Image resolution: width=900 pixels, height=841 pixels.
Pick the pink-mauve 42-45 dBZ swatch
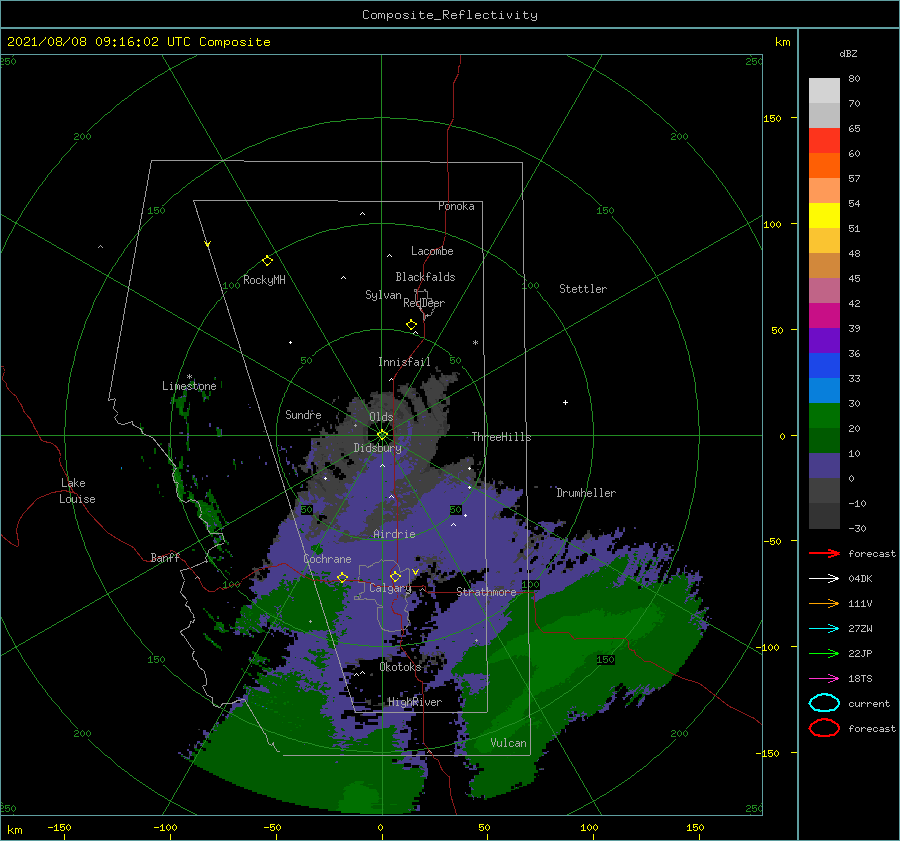tap(824, 290)
